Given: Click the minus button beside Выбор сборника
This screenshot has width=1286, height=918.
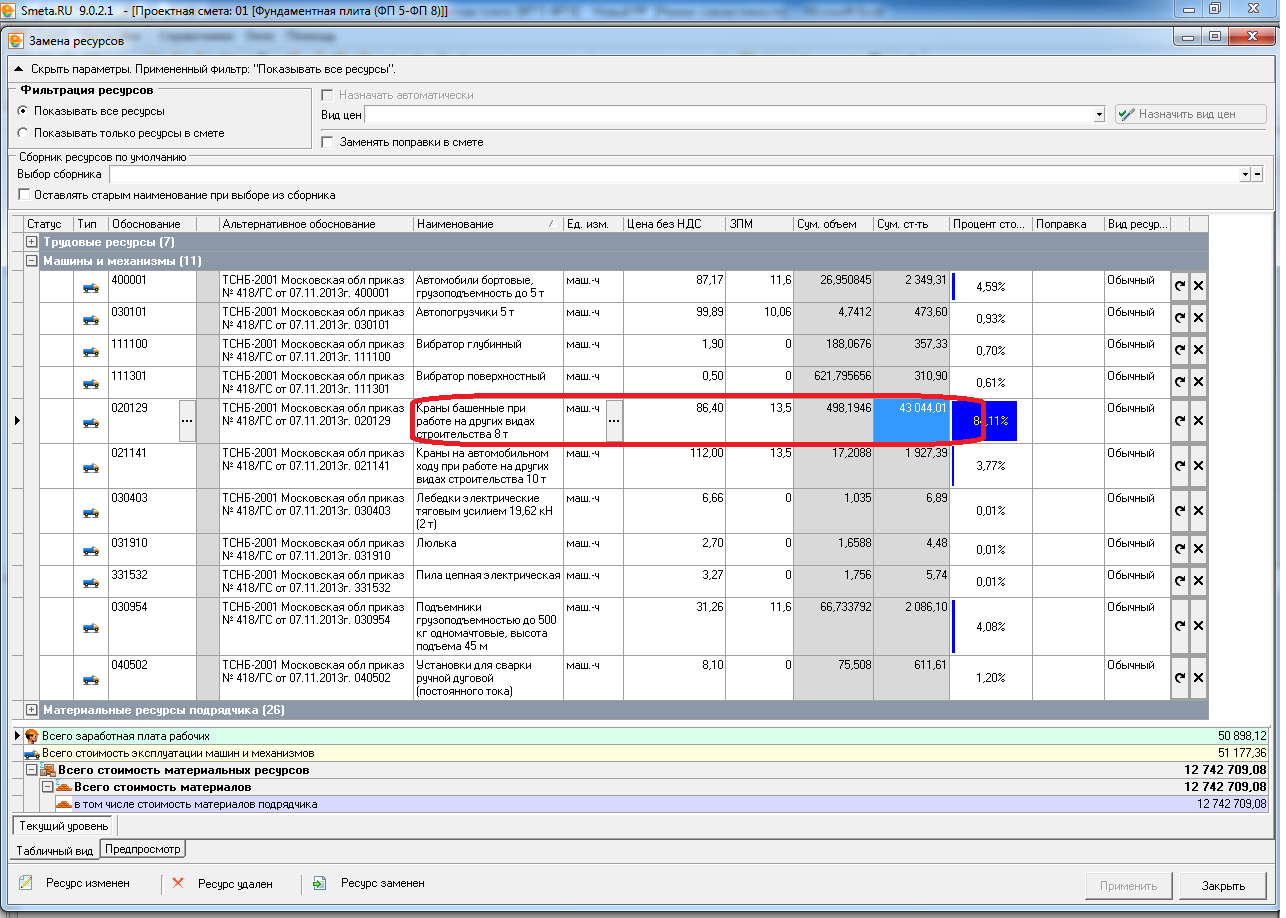Looking at the screenshot, I should pos(1258,174).
